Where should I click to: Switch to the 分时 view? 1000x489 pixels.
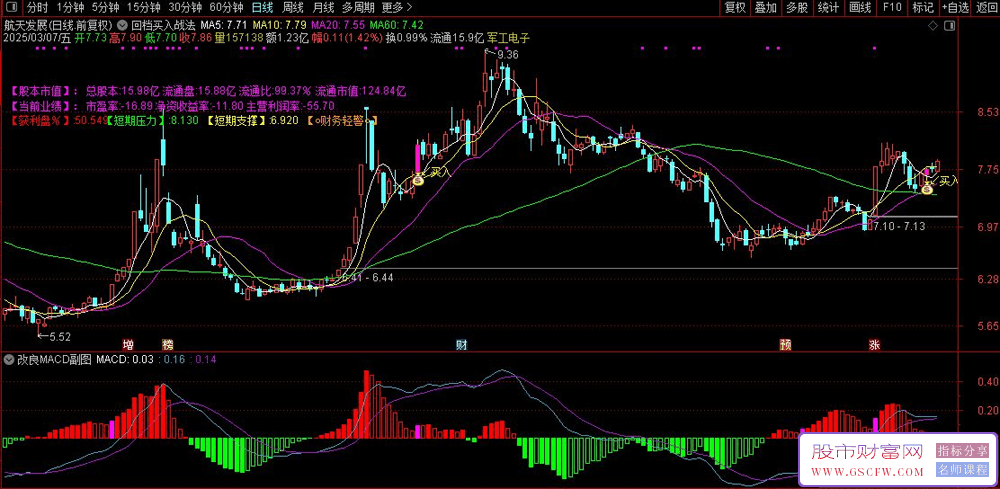pos(38,8)
